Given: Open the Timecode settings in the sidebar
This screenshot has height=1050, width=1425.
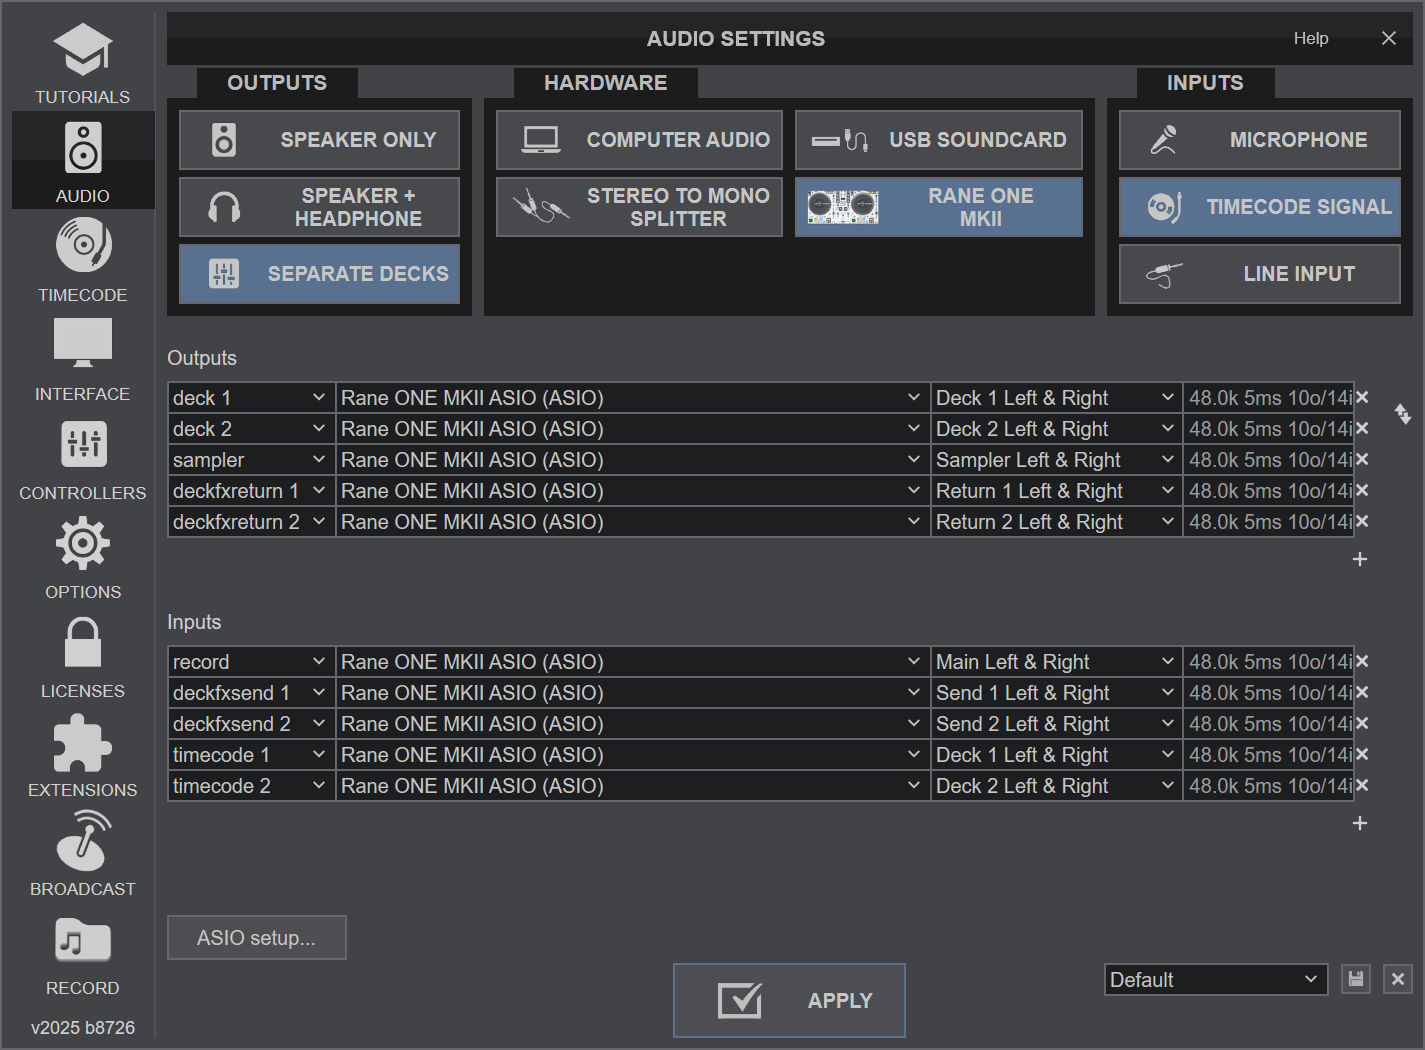Looking at the screenshot, I should [82, 260].
